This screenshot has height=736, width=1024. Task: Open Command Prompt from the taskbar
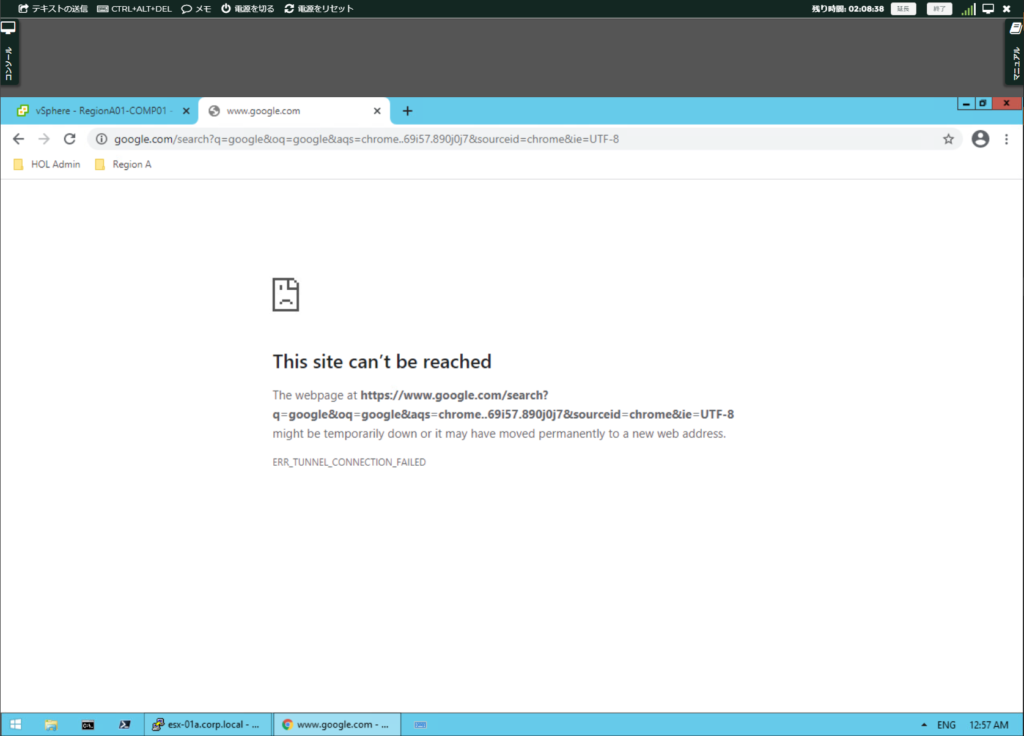pos(89,724)
